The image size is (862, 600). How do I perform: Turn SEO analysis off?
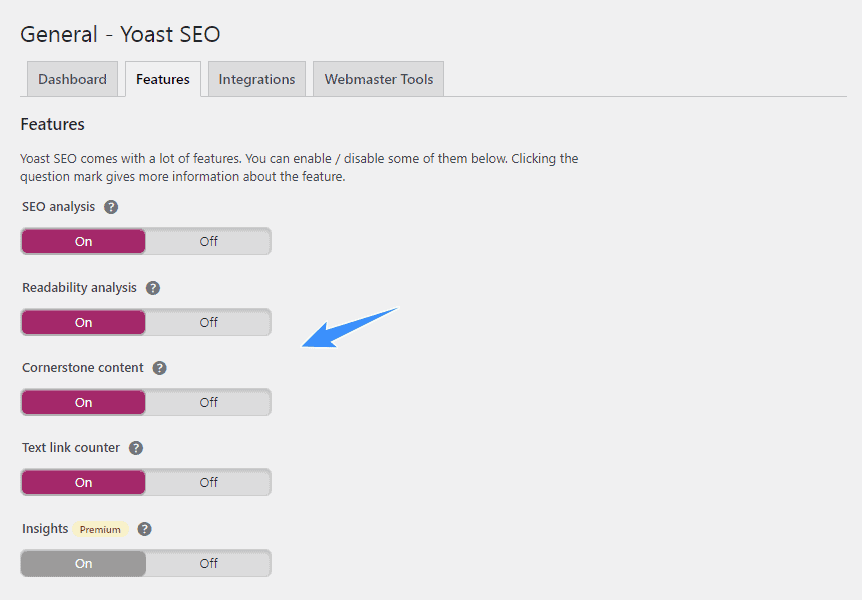point(208,241)
